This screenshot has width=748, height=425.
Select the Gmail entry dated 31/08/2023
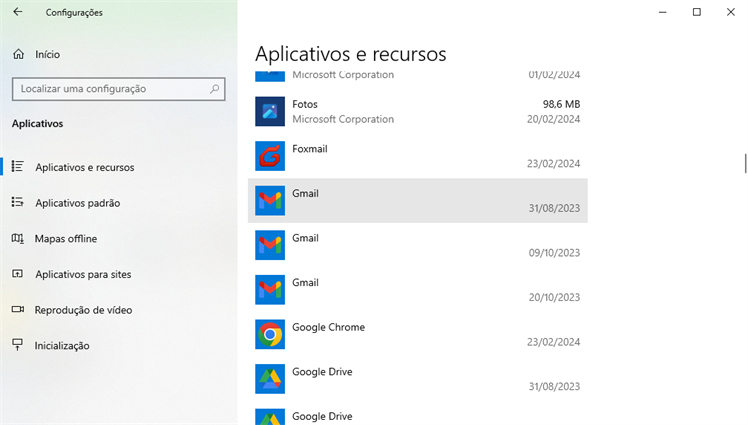417,201
